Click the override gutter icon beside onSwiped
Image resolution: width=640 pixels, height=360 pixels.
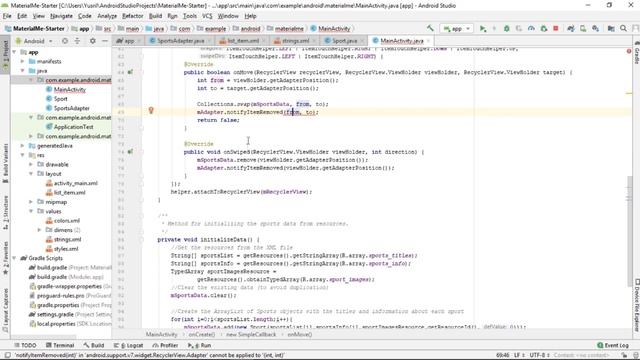pos(130,151)
